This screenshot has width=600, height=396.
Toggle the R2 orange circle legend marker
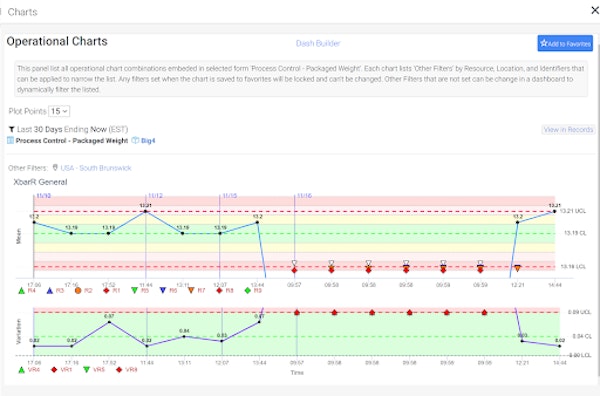pos(78,291)
